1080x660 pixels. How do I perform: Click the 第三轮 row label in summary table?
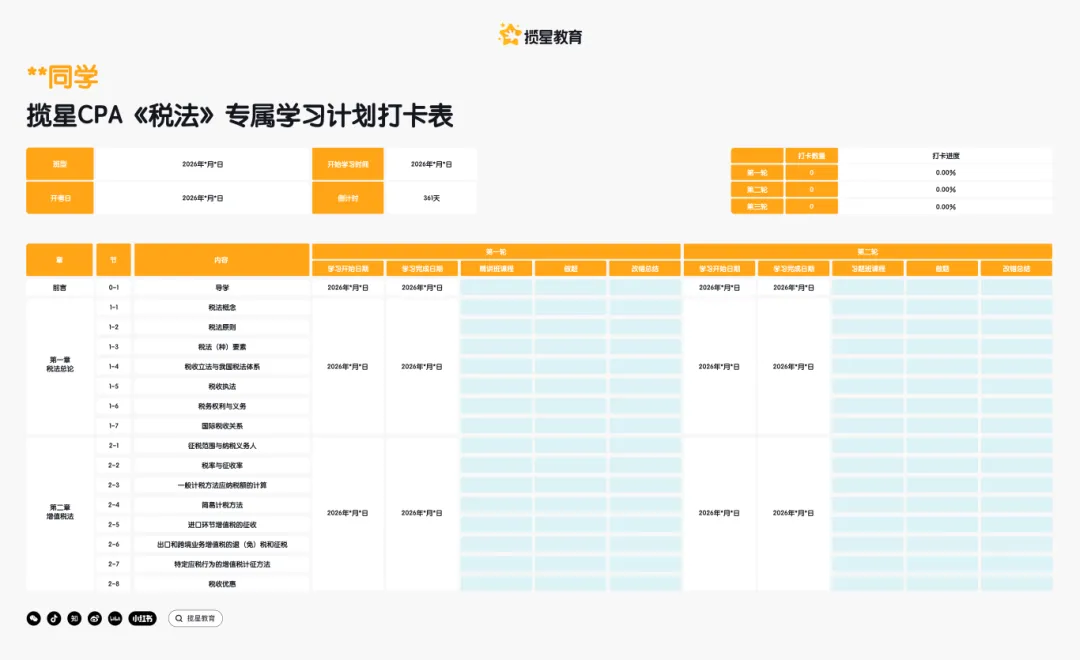pyautogui.click(x=757, y=206)
